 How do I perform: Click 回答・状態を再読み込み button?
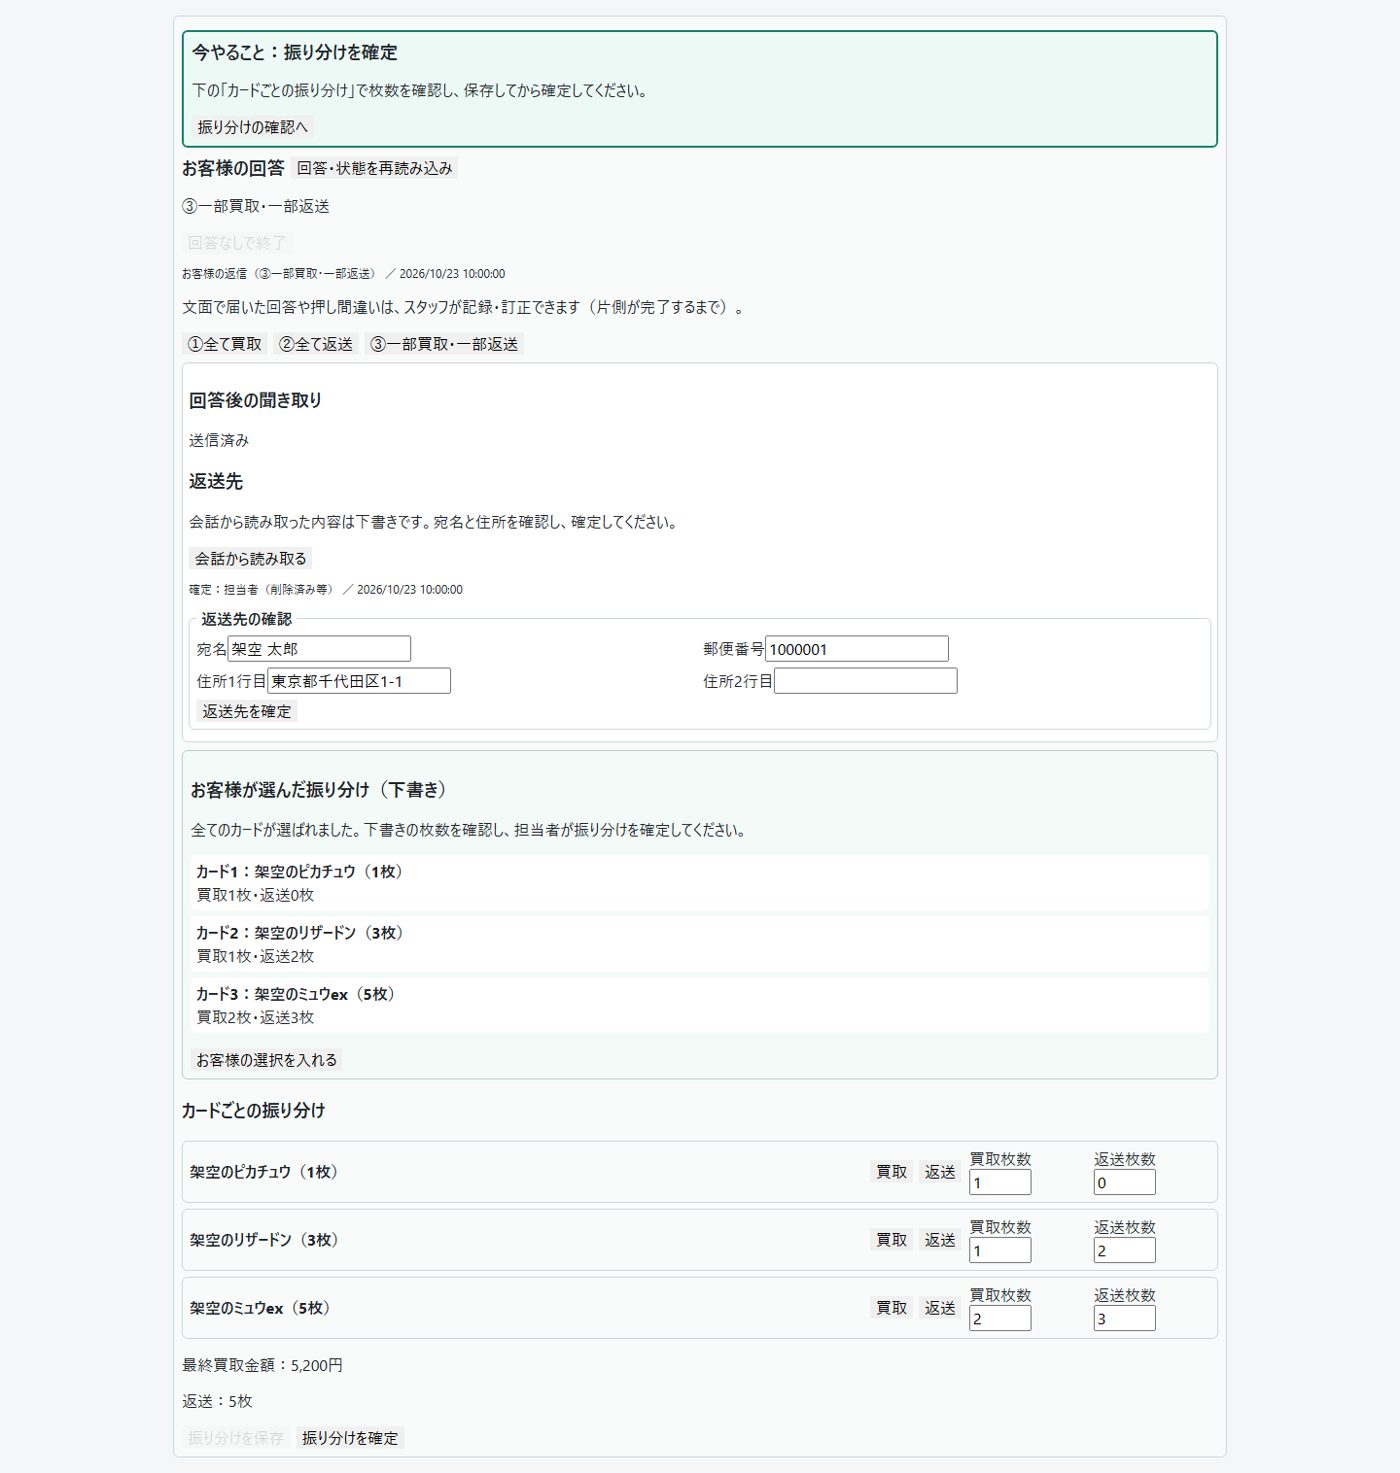375,168
